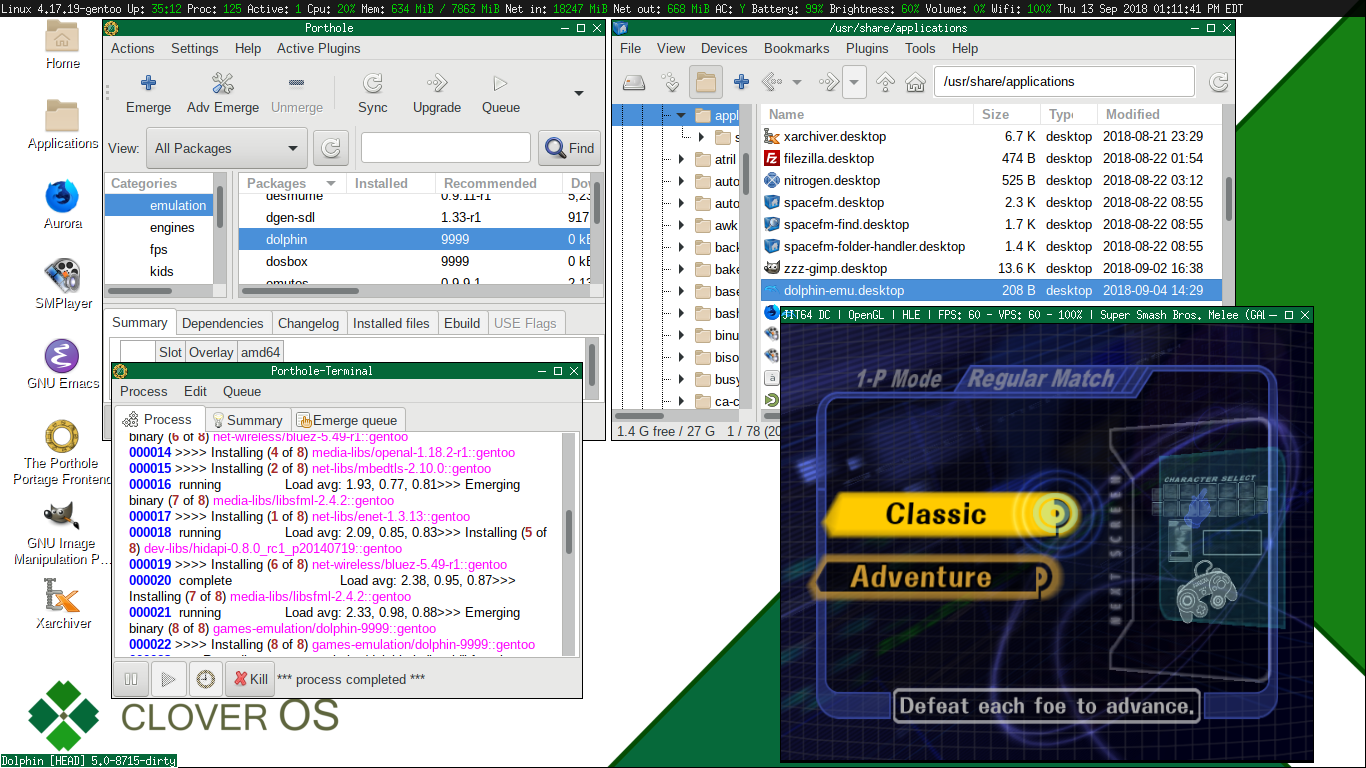Screen dimensions: 1366x768
Task: Switch to the Installed files tab
Action: point(391,323)
